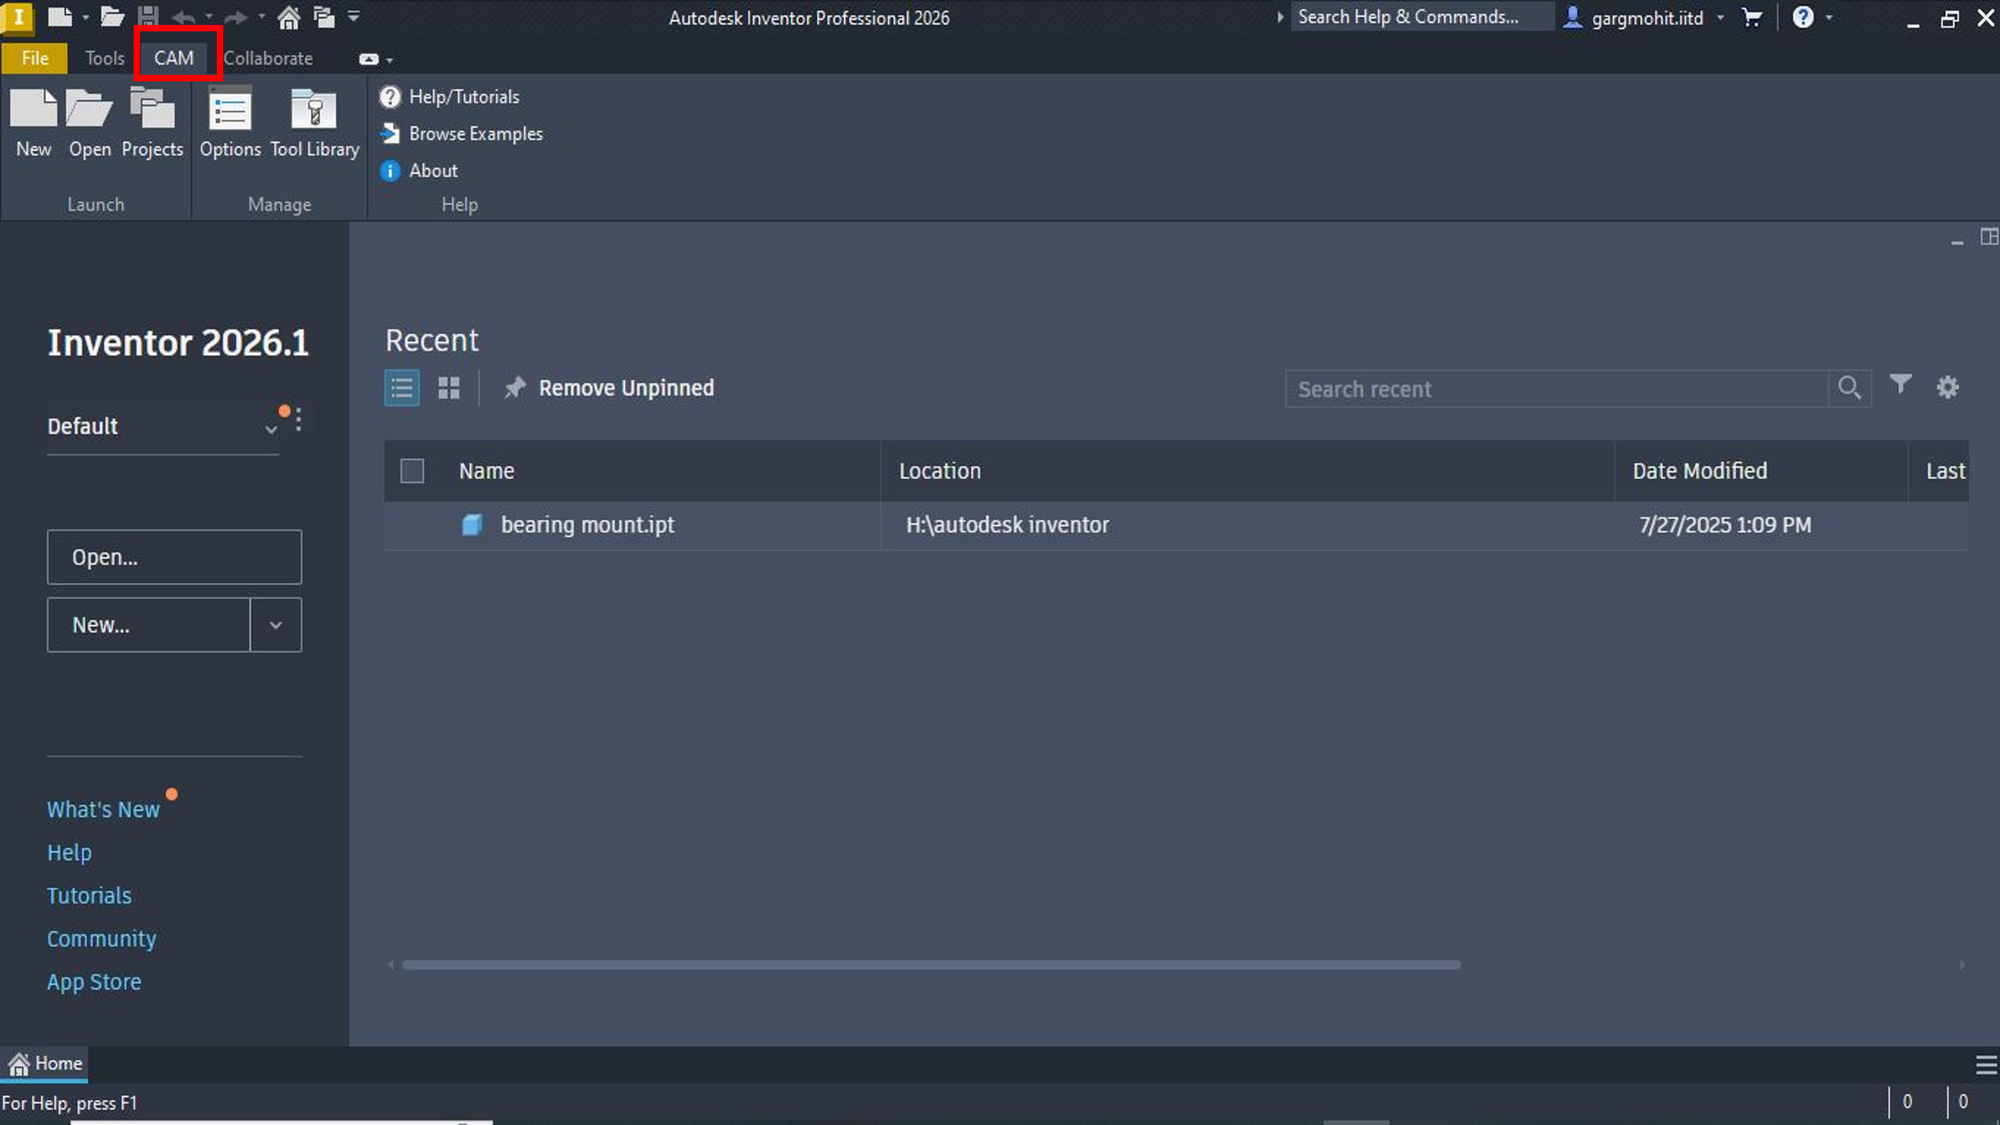2000x1125 pixels.
Task: Tick the select-all checkbox in Name header
Action: (x=412, y=471)
